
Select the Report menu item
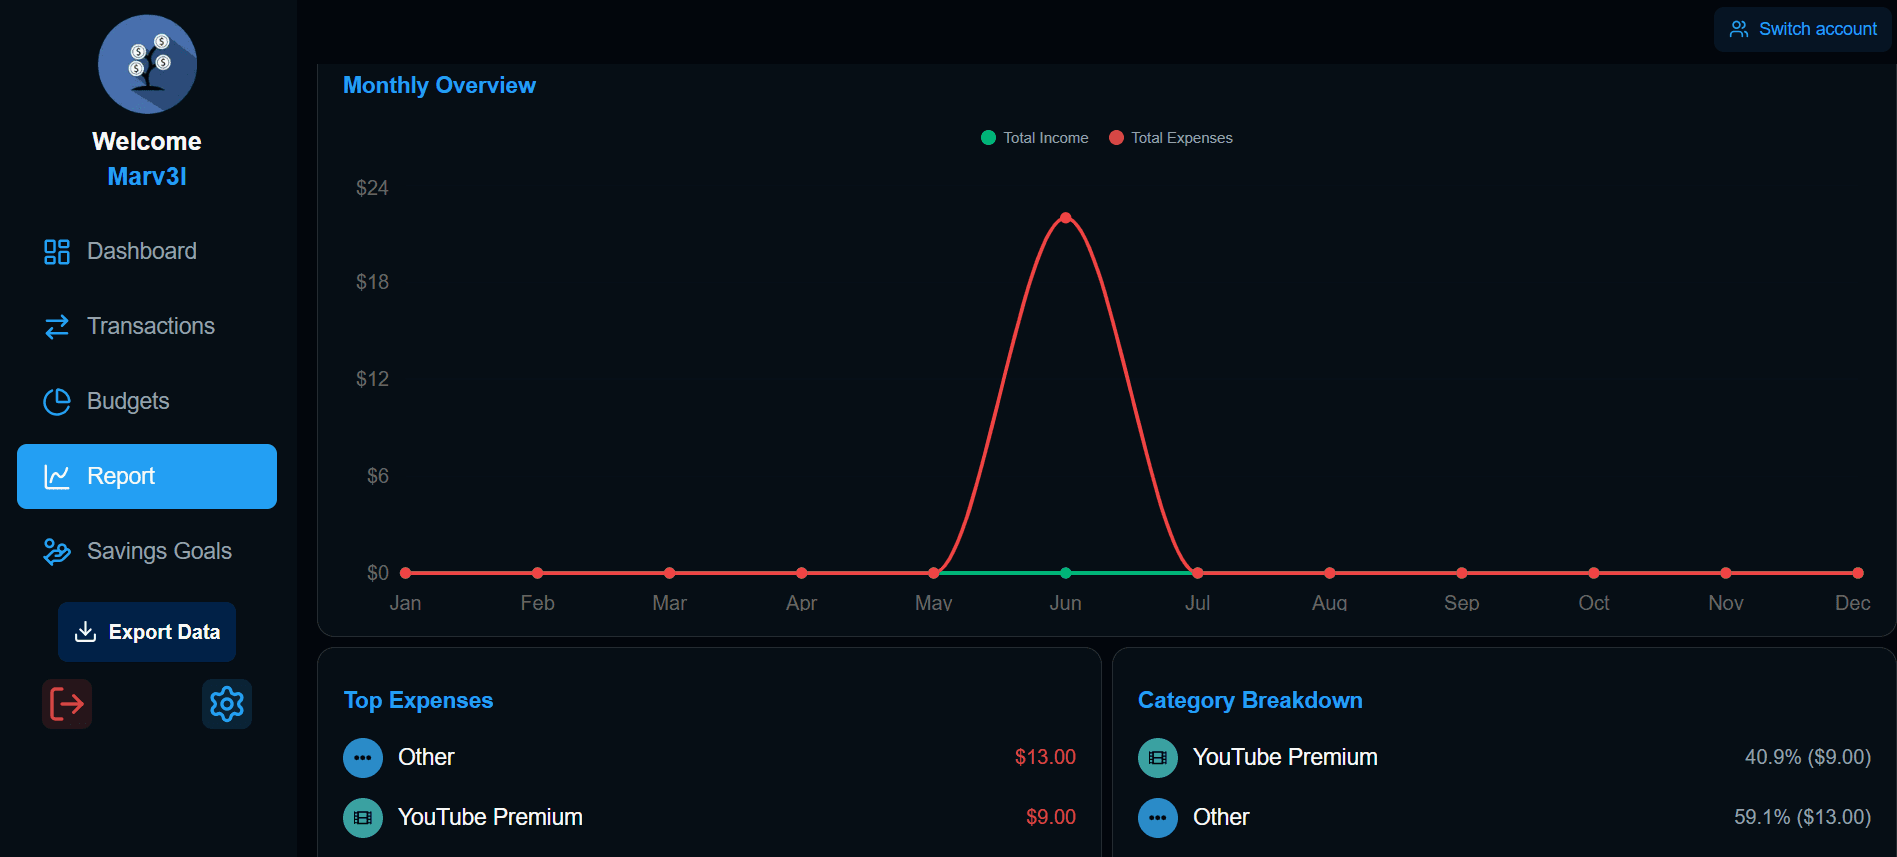(147, 476)
